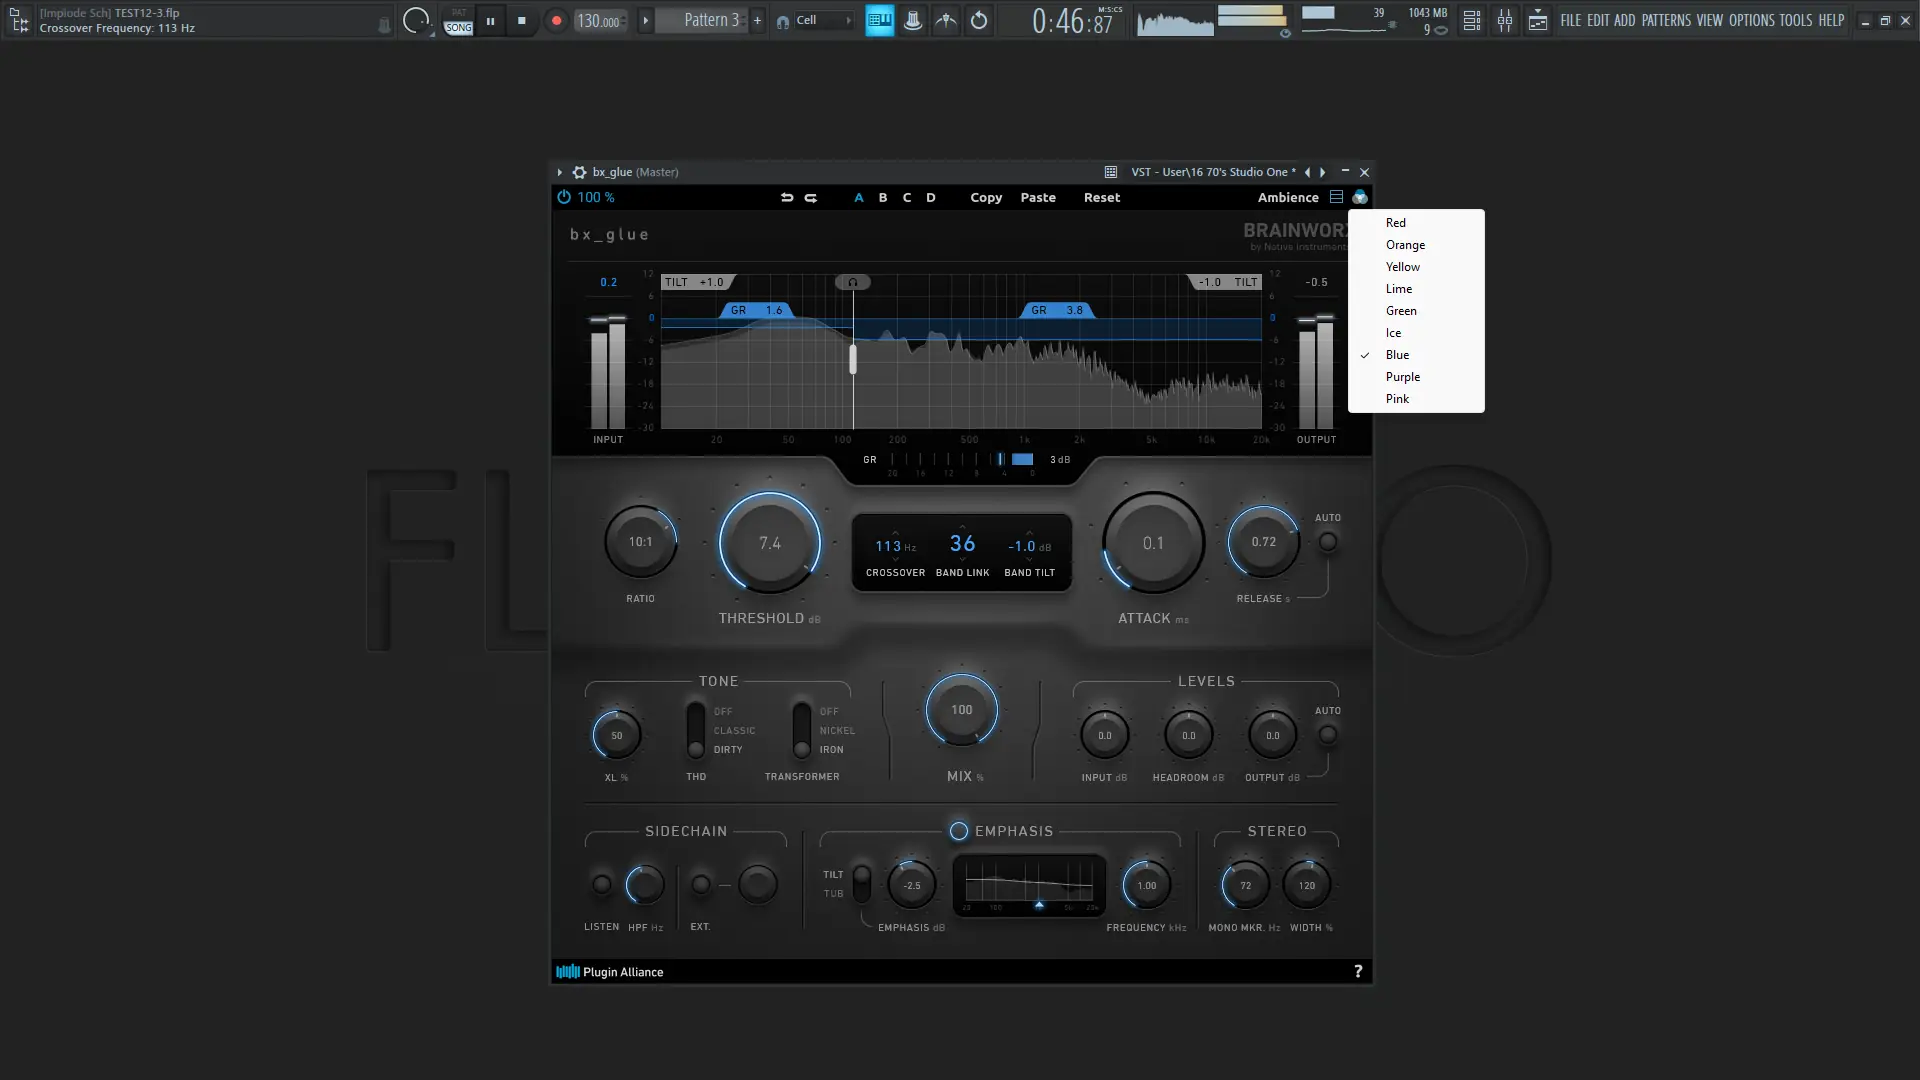Expand the bx_glue plugin options arrow
The width and height of the screenshot is (1920, 1080).
point(559,172)
